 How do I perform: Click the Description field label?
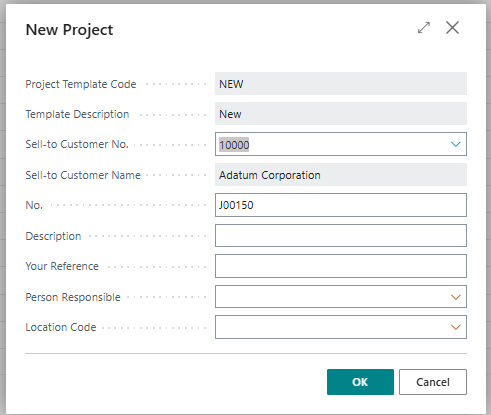pyautogui.click(x=53, y=236)
